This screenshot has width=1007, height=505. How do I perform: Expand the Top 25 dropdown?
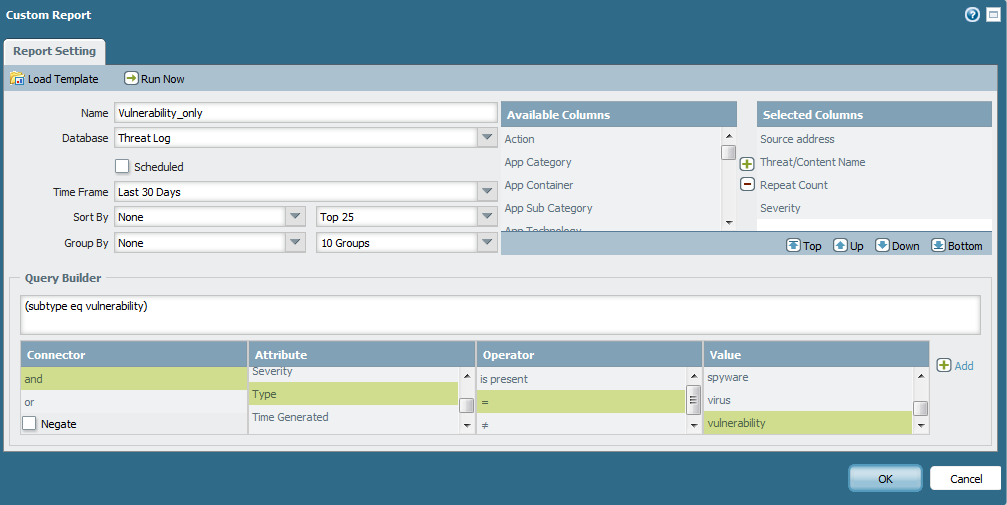pos(487,216)
